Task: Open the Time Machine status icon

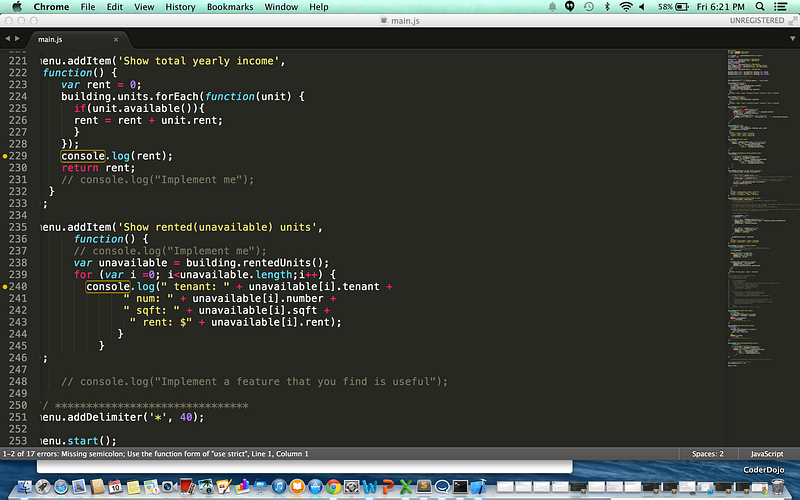Action: point(588,7)
